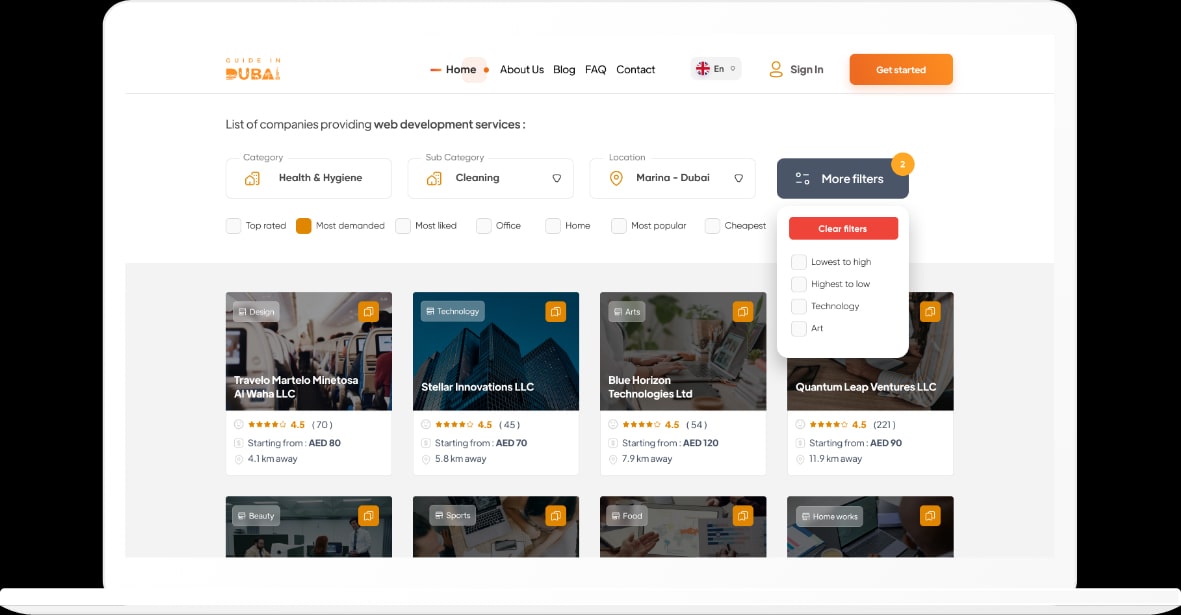Uncheck the Most demanded checkbox

click(x=304, y=226)
